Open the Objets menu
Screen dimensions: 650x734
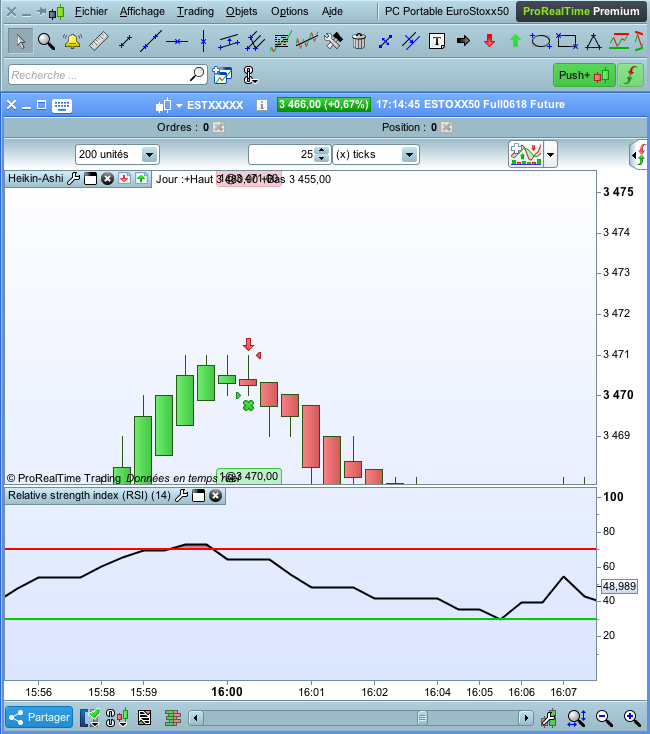click(x=241, y=11)
